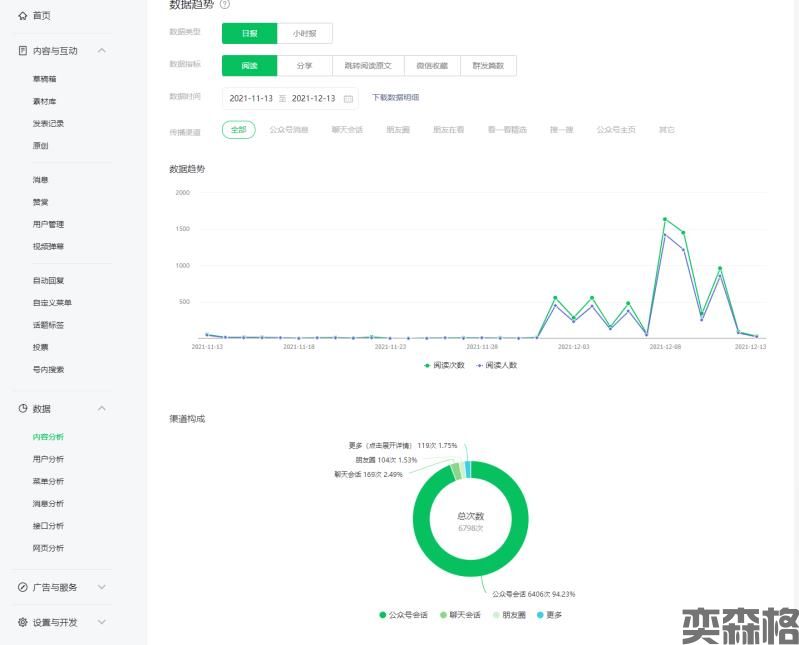Screen dimensions: 799x645
Task: Click the 内容与互动 document icon
Action: (22, 50)
